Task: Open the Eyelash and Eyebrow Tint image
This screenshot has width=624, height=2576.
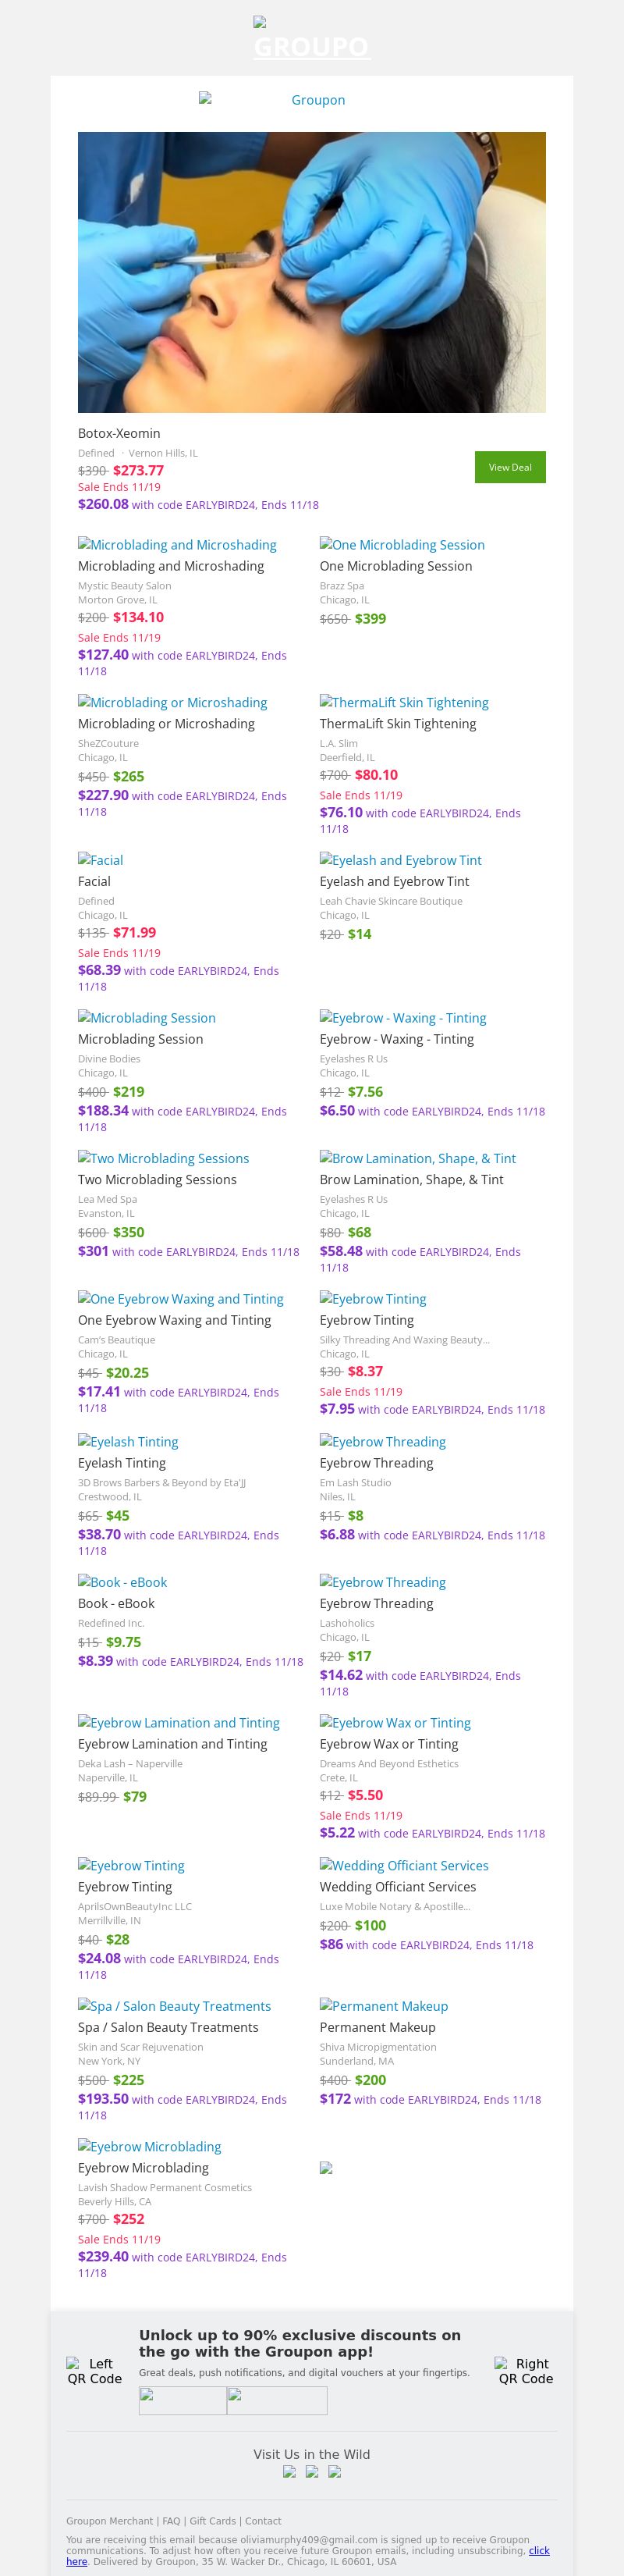Action: (400, 860)
